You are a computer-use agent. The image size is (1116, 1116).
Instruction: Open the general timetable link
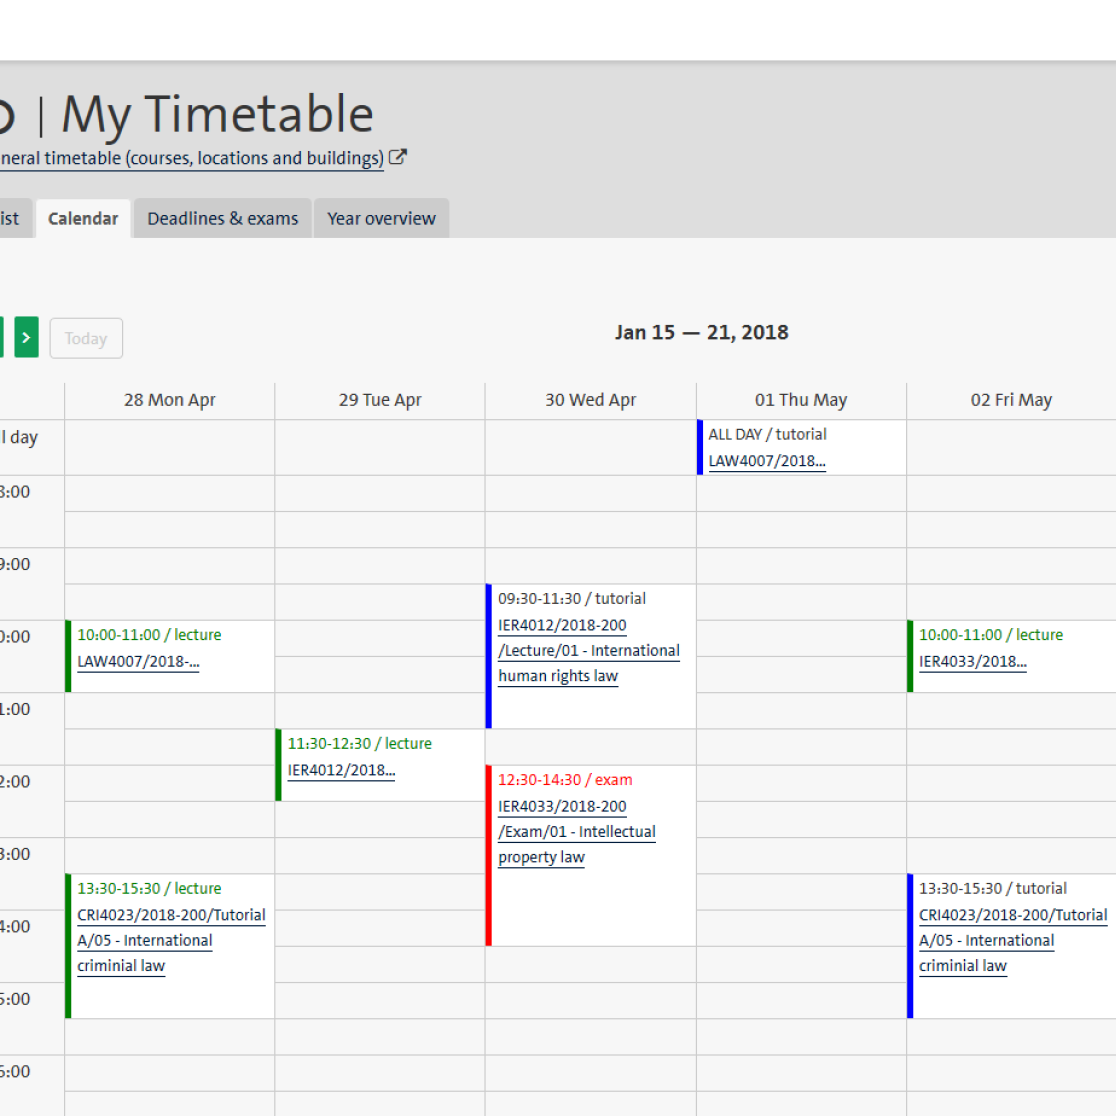(191, 158)
